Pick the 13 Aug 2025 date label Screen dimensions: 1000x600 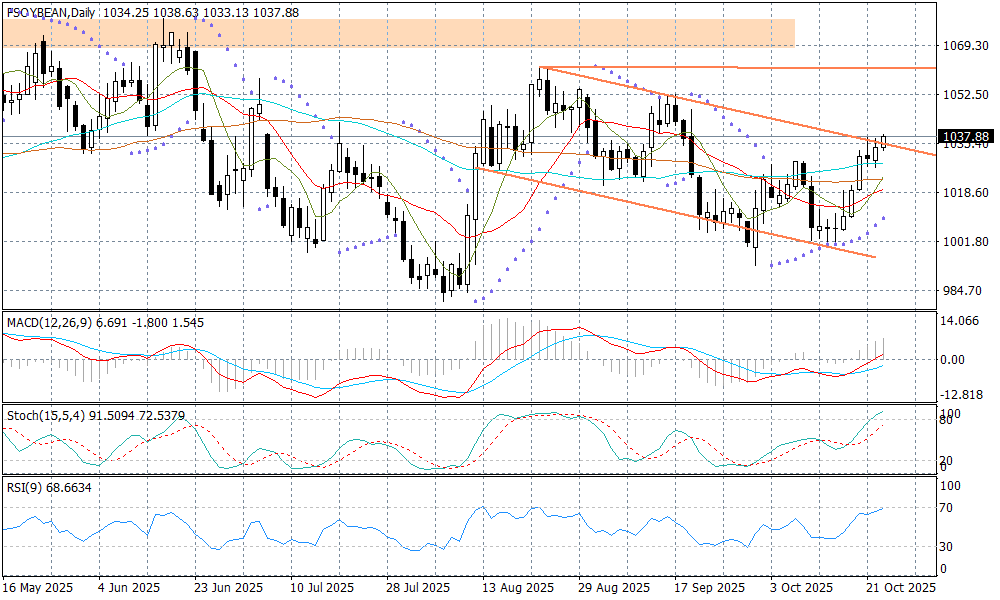[517, 588]
